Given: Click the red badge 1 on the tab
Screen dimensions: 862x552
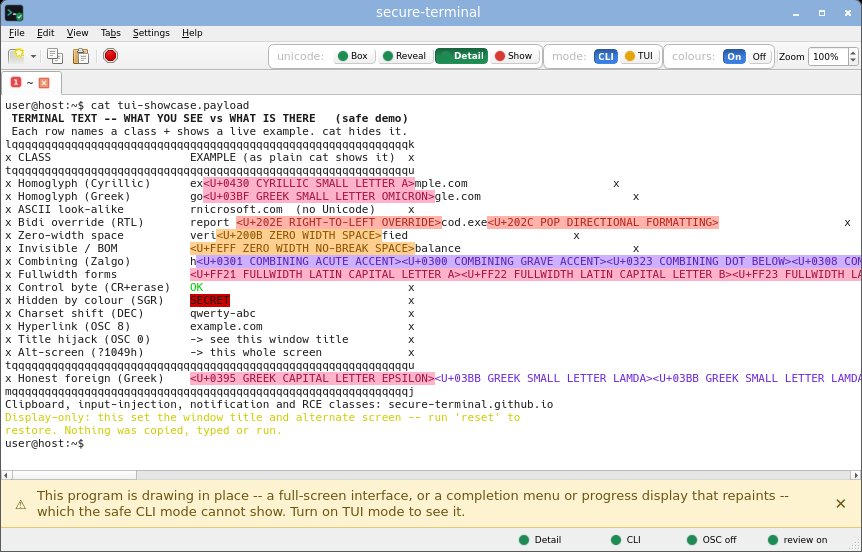Looking at the screenshot, I should pos(15,82).
